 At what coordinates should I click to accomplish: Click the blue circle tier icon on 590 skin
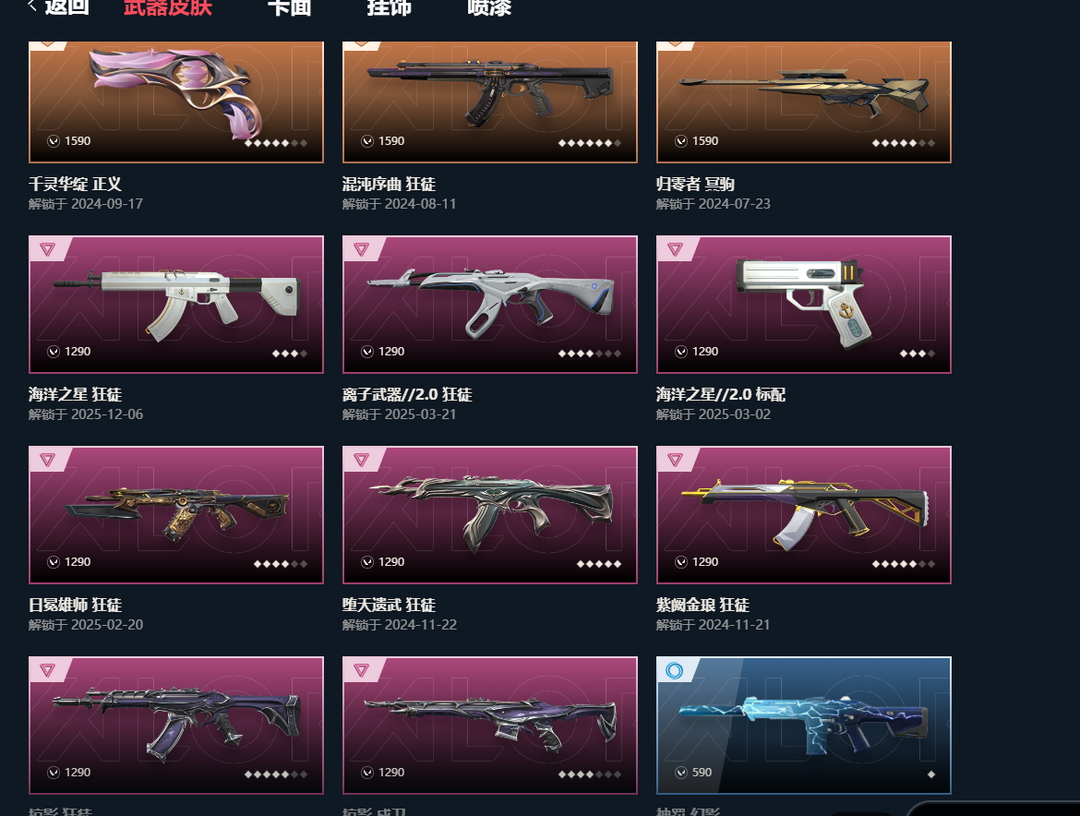(x=674, y=670)
